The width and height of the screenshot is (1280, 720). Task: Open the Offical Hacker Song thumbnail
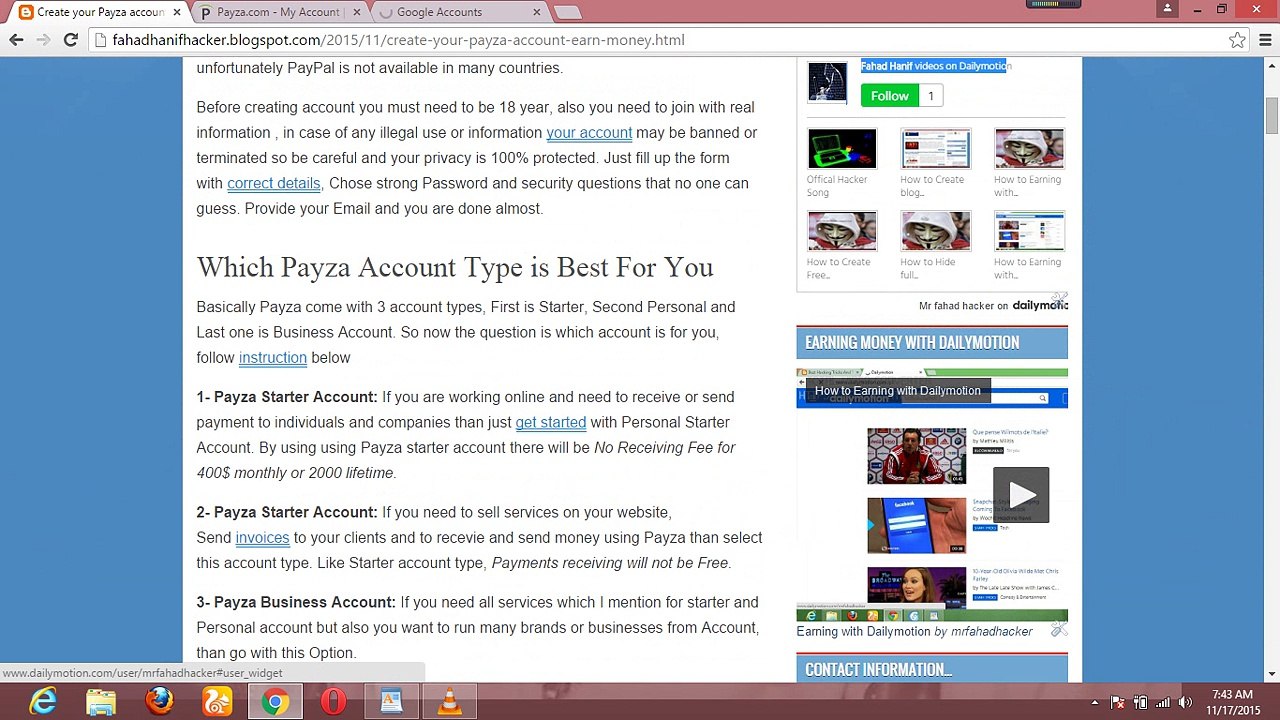[841, 149]
